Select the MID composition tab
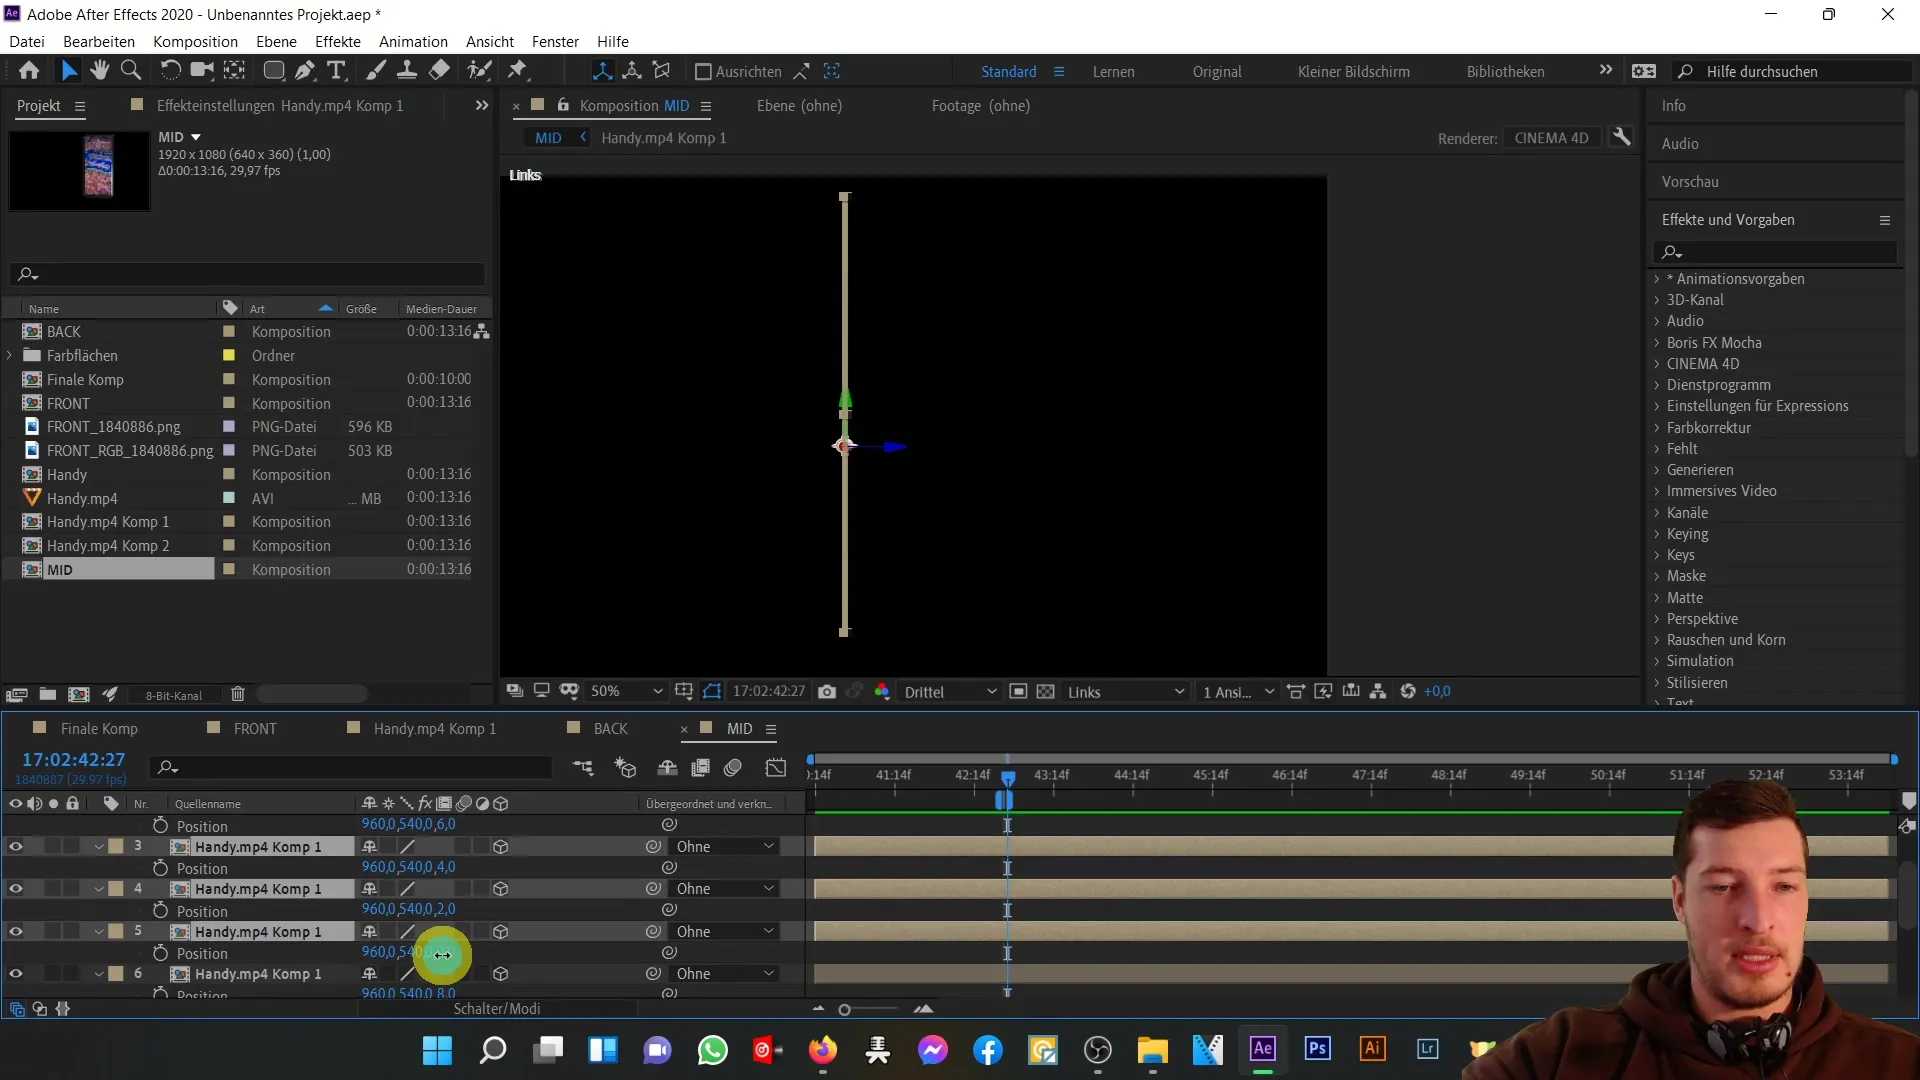Screen dimensions: 1920x1080 740,728
